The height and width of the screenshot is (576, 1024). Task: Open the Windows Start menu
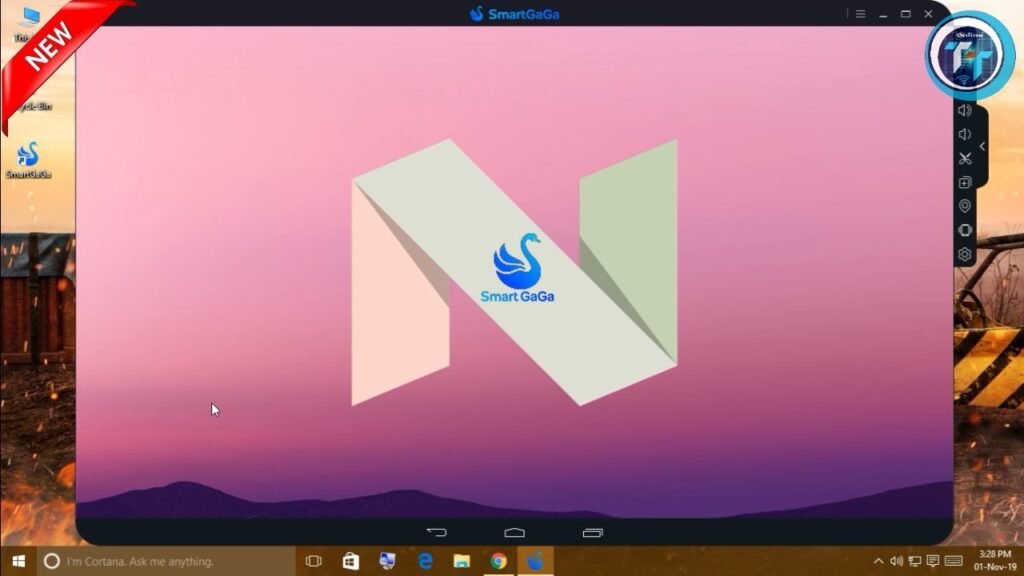18,561
